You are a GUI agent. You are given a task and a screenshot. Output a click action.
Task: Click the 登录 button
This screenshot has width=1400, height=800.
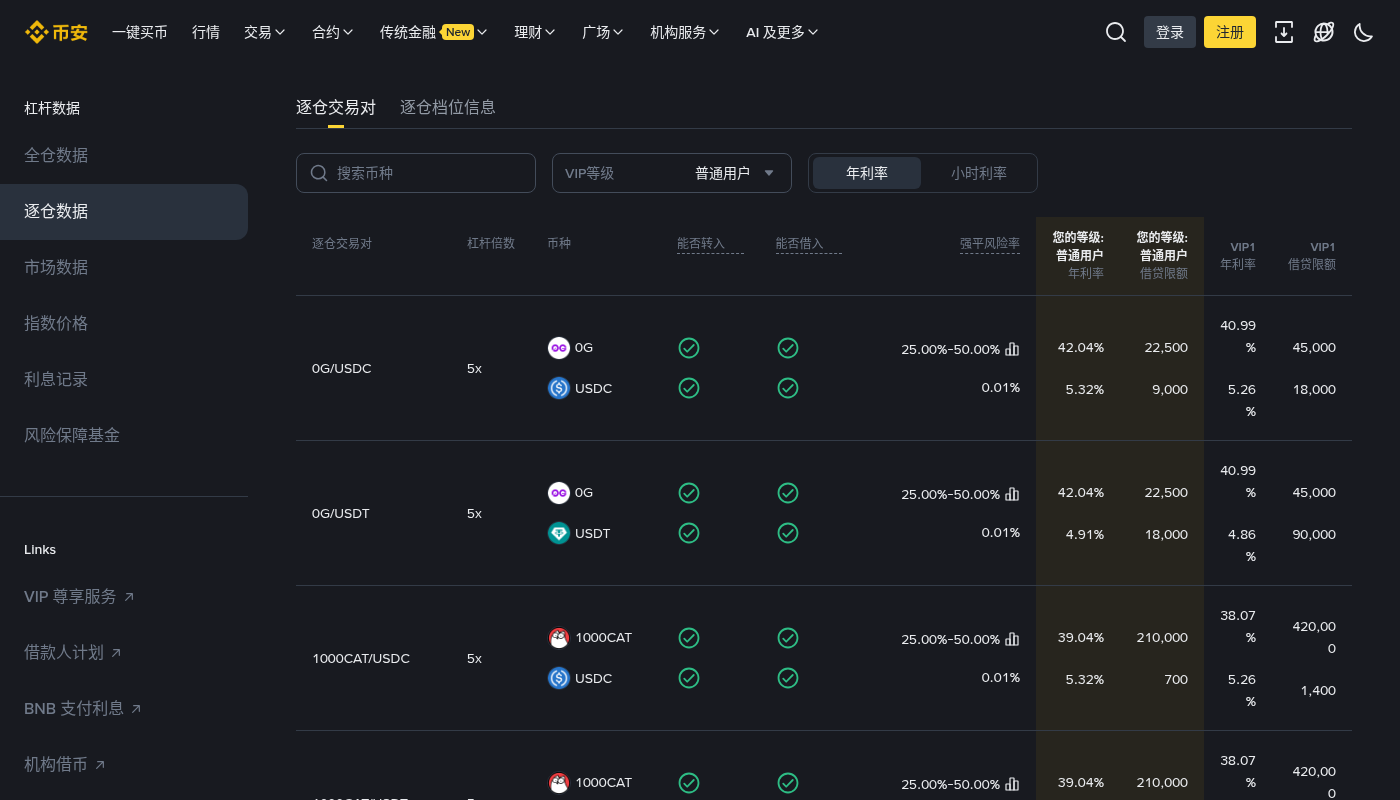tap(1170, 32)
